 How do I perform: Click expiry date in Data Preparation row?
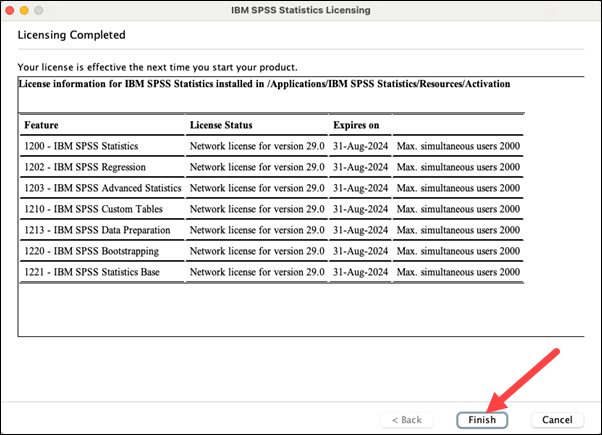(361, 230)
